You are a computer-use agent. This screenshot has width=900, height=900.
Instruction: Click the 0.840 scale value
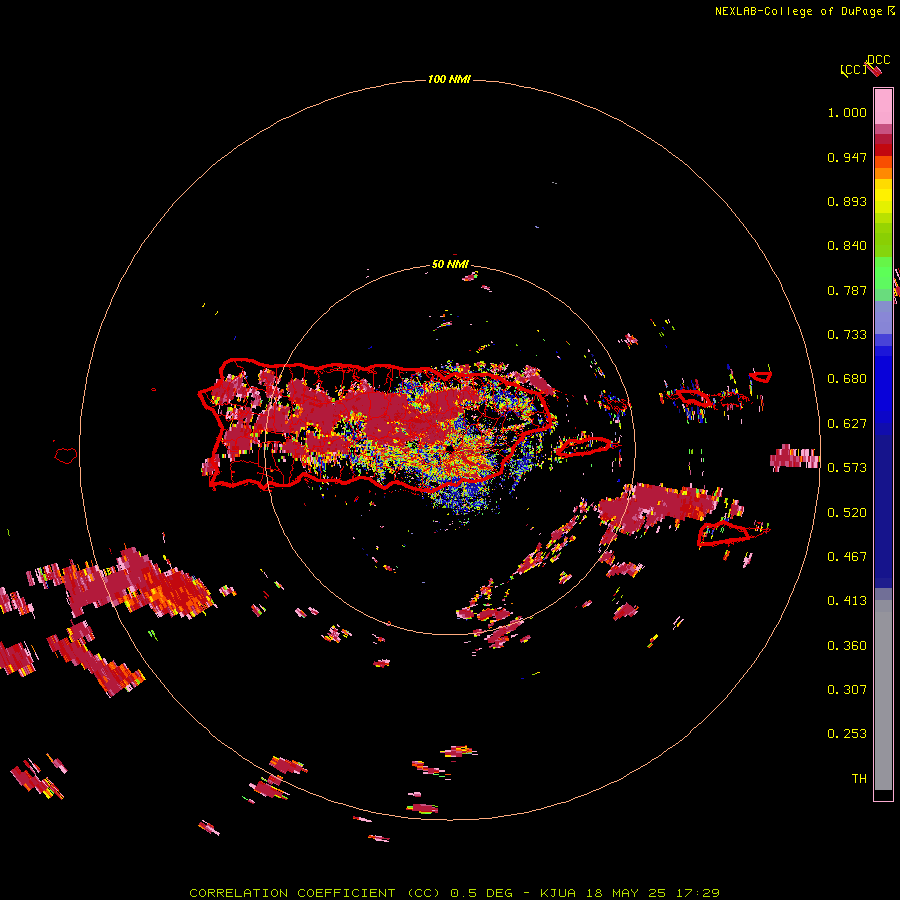pos(847,246)
